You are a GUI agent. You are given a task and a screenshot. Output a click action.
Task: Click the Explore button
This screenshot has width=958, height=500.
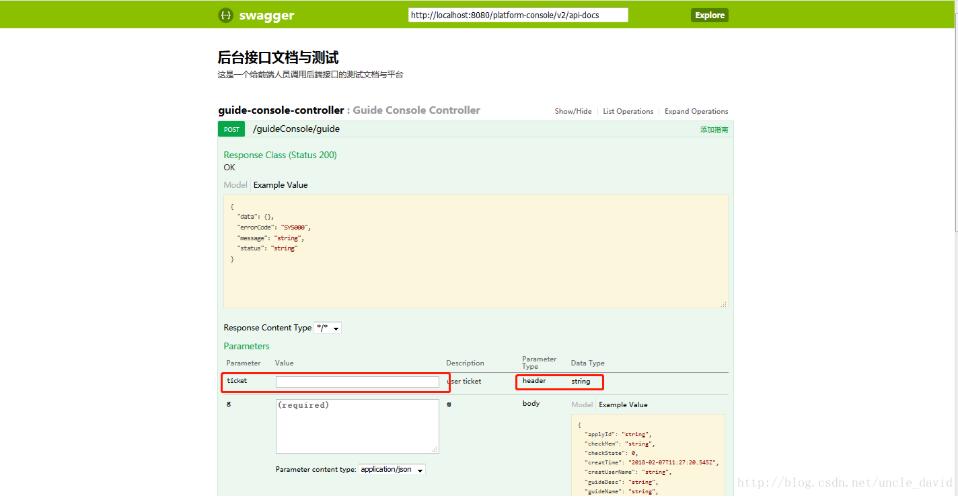click(709, 15)
